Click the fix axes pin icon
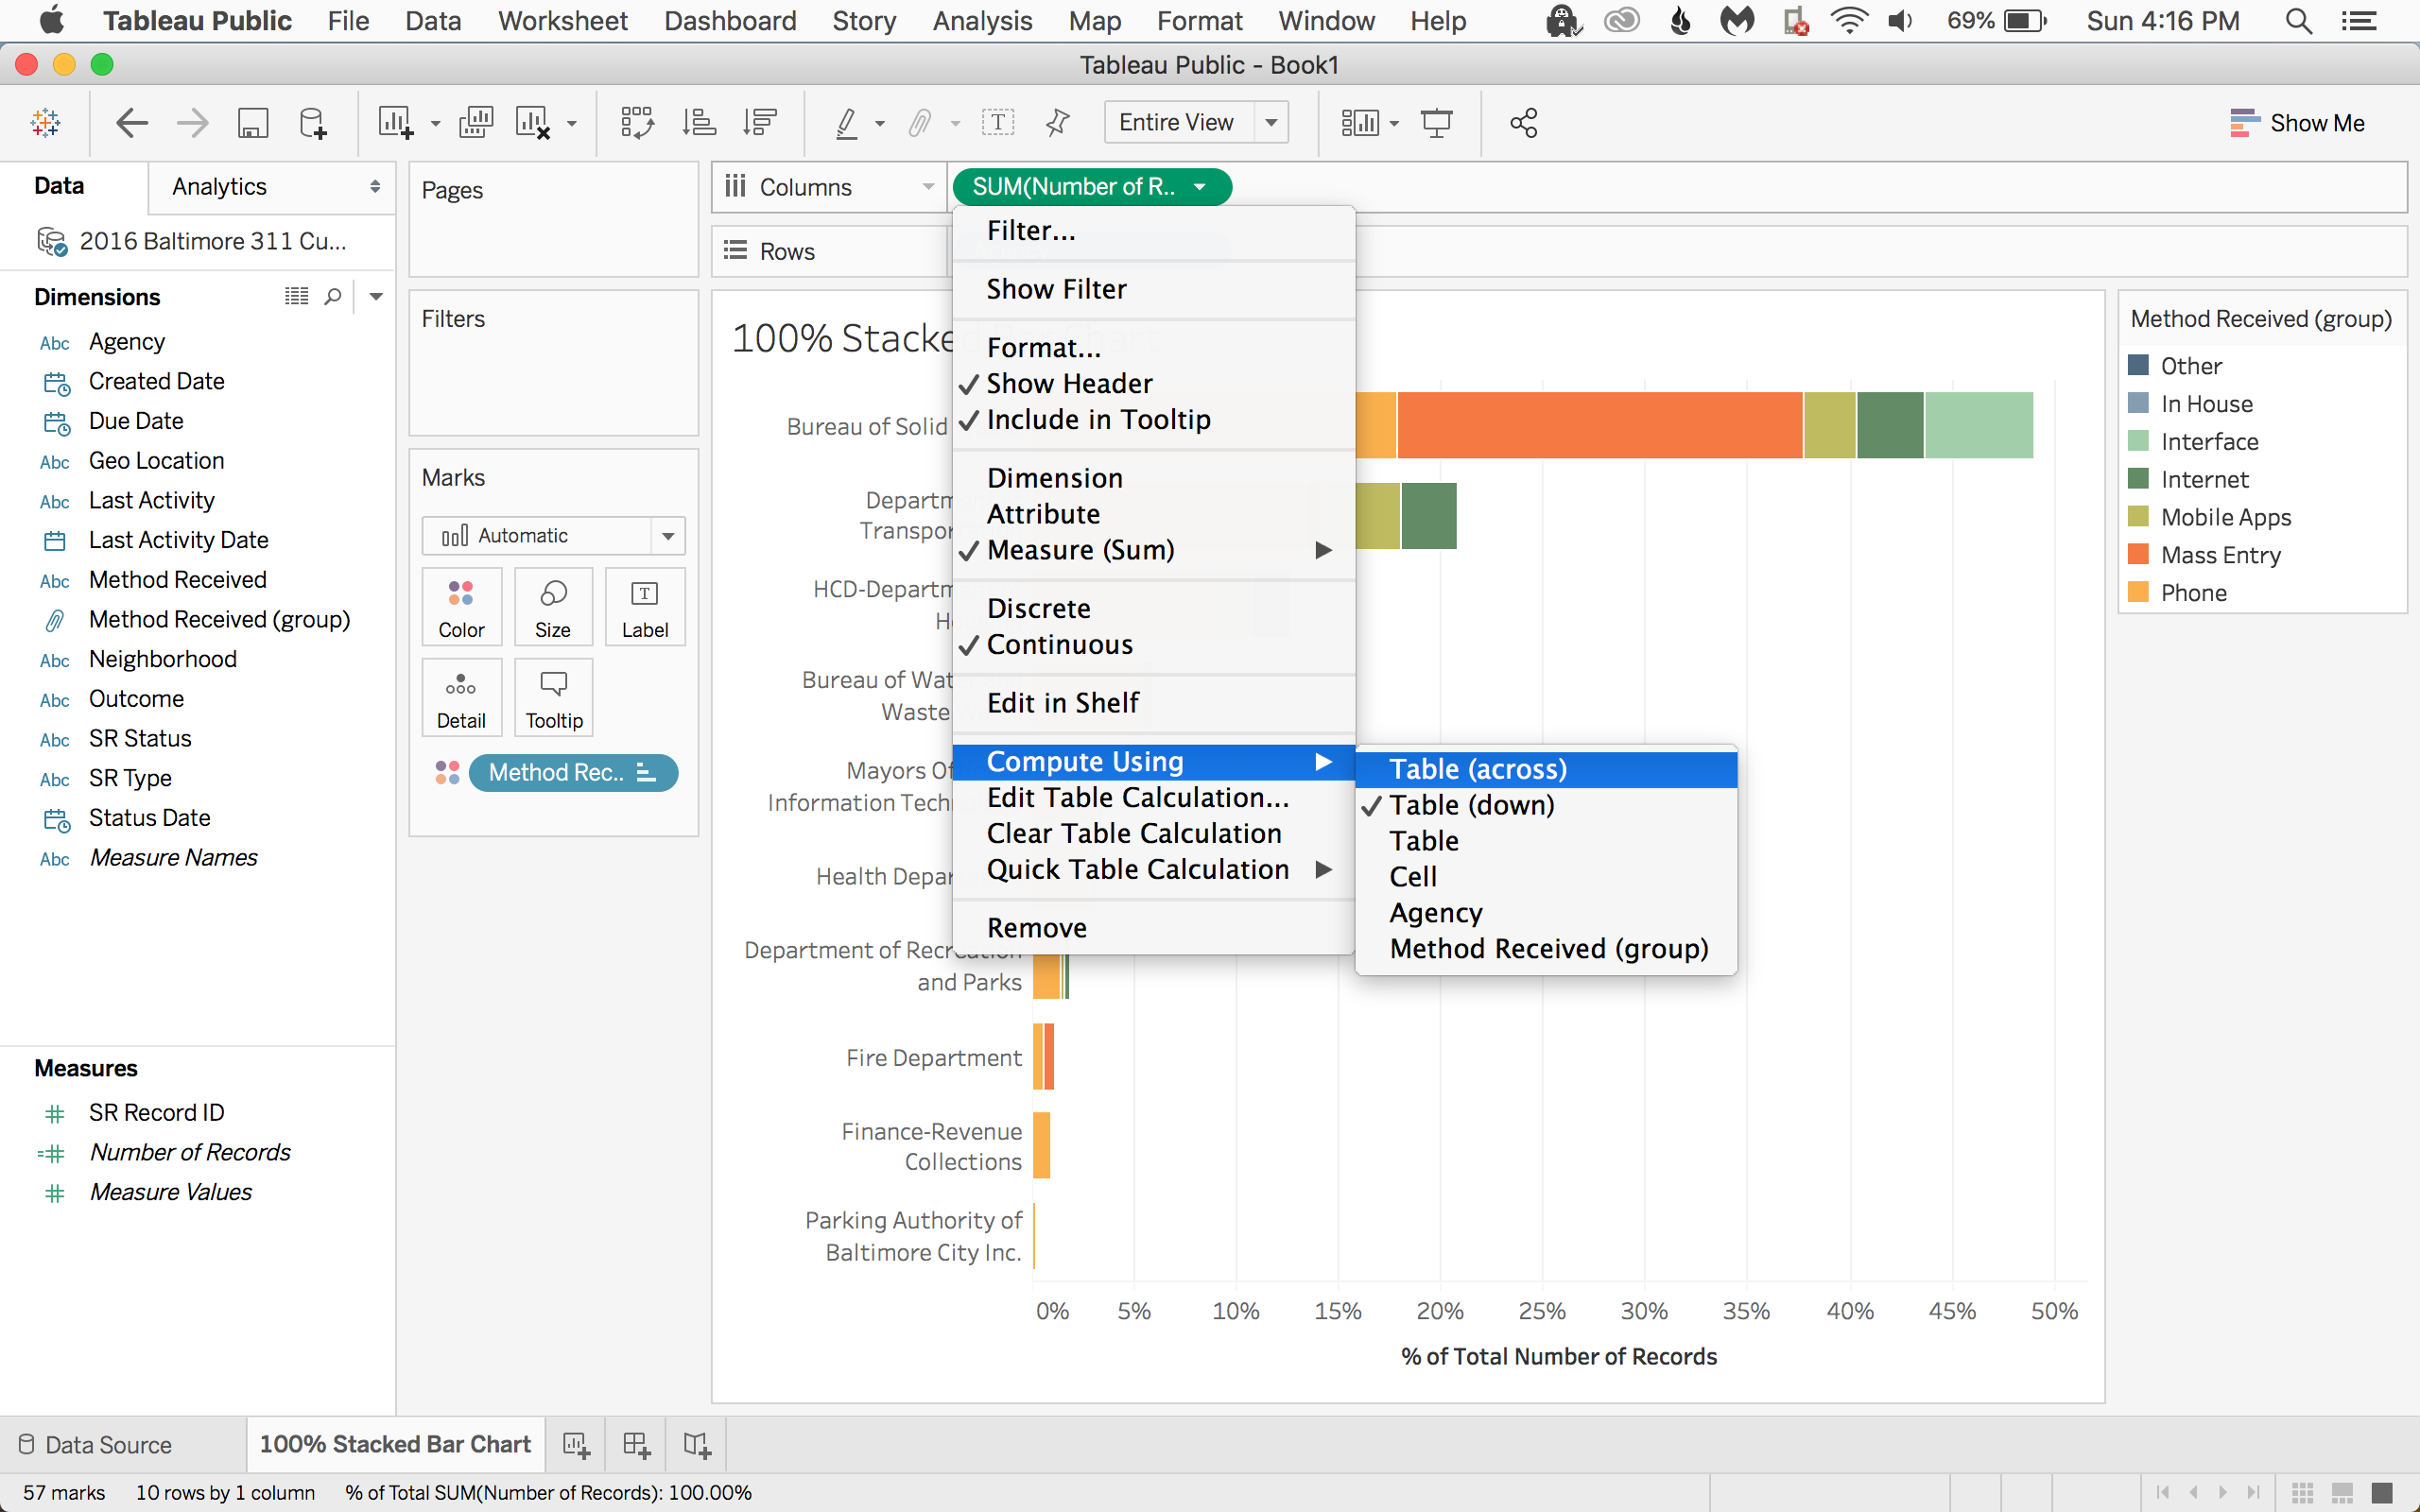This screenshot has width=2420, height=1512. 1057,123
